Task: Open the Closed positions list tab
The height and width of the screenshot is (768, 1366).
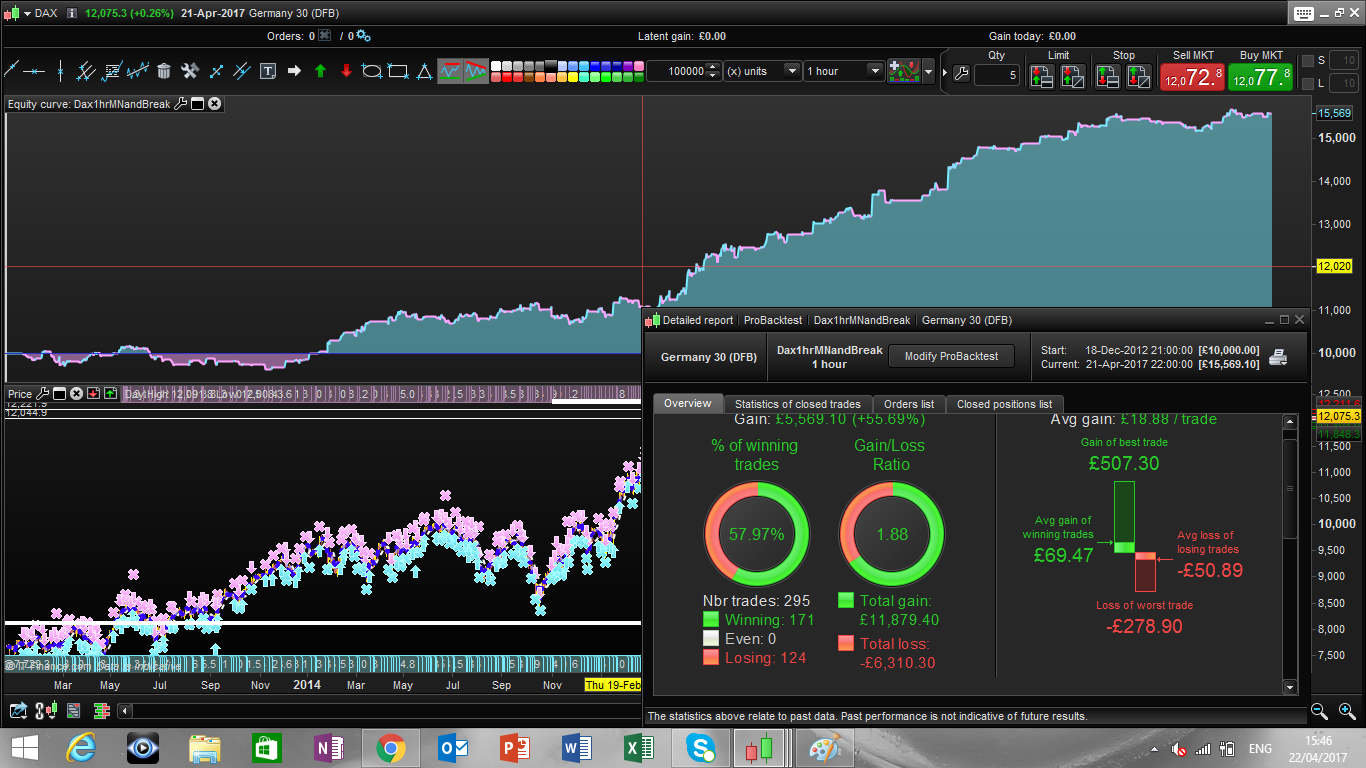Action: coord(1004,404)
